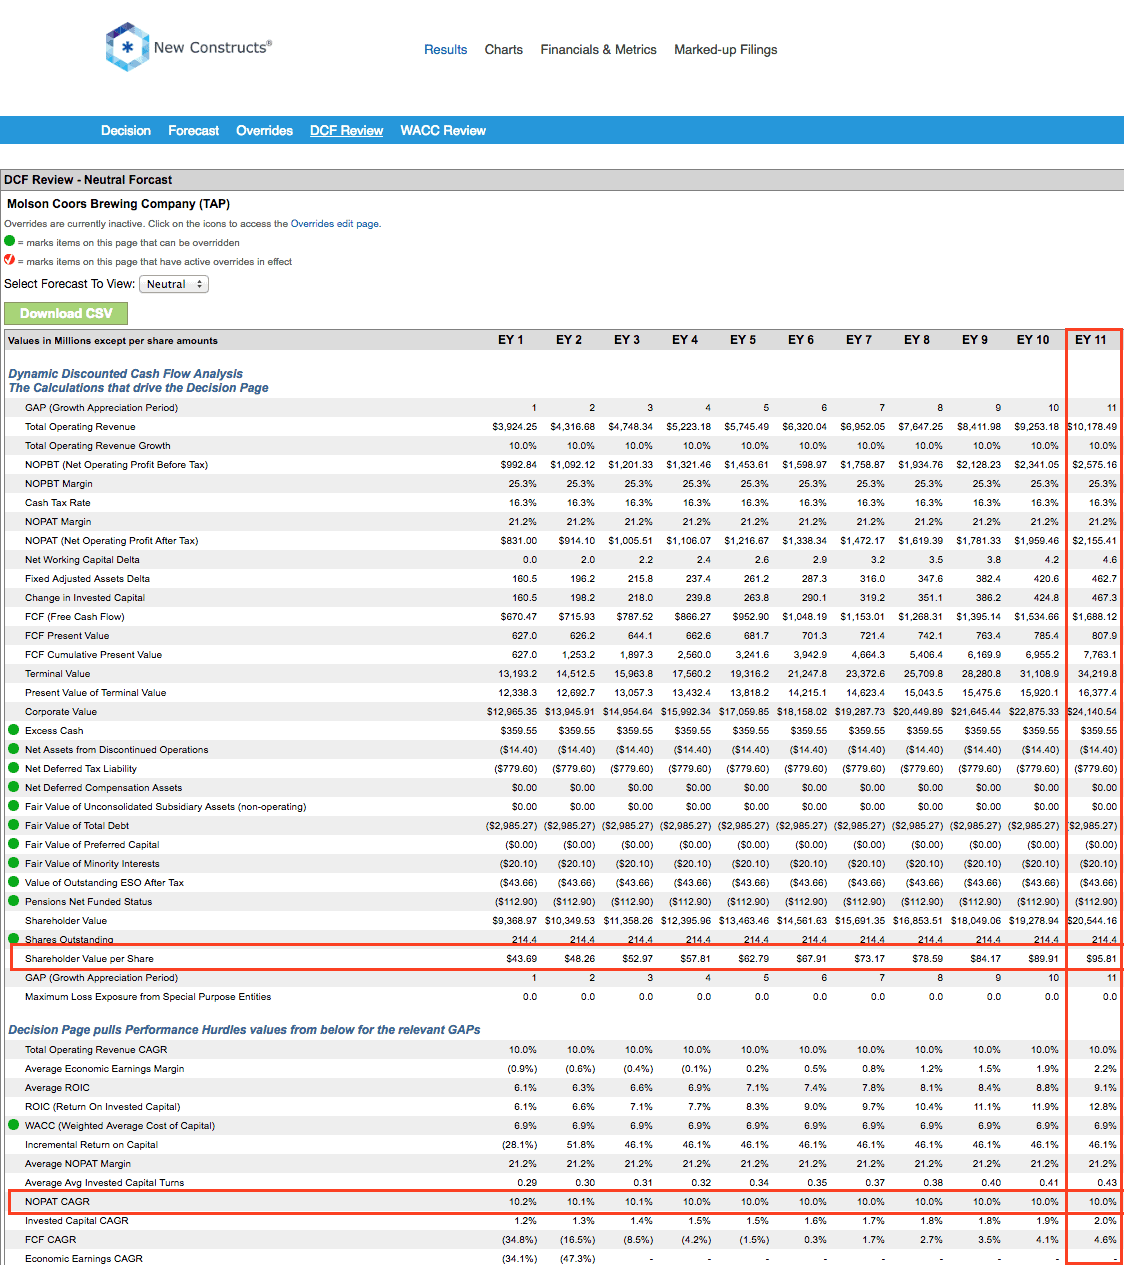Open override for Outstanding ESO After Tax
Image resolution: width=1124 pixels, height=1265 pixels.
pos(14,882)
